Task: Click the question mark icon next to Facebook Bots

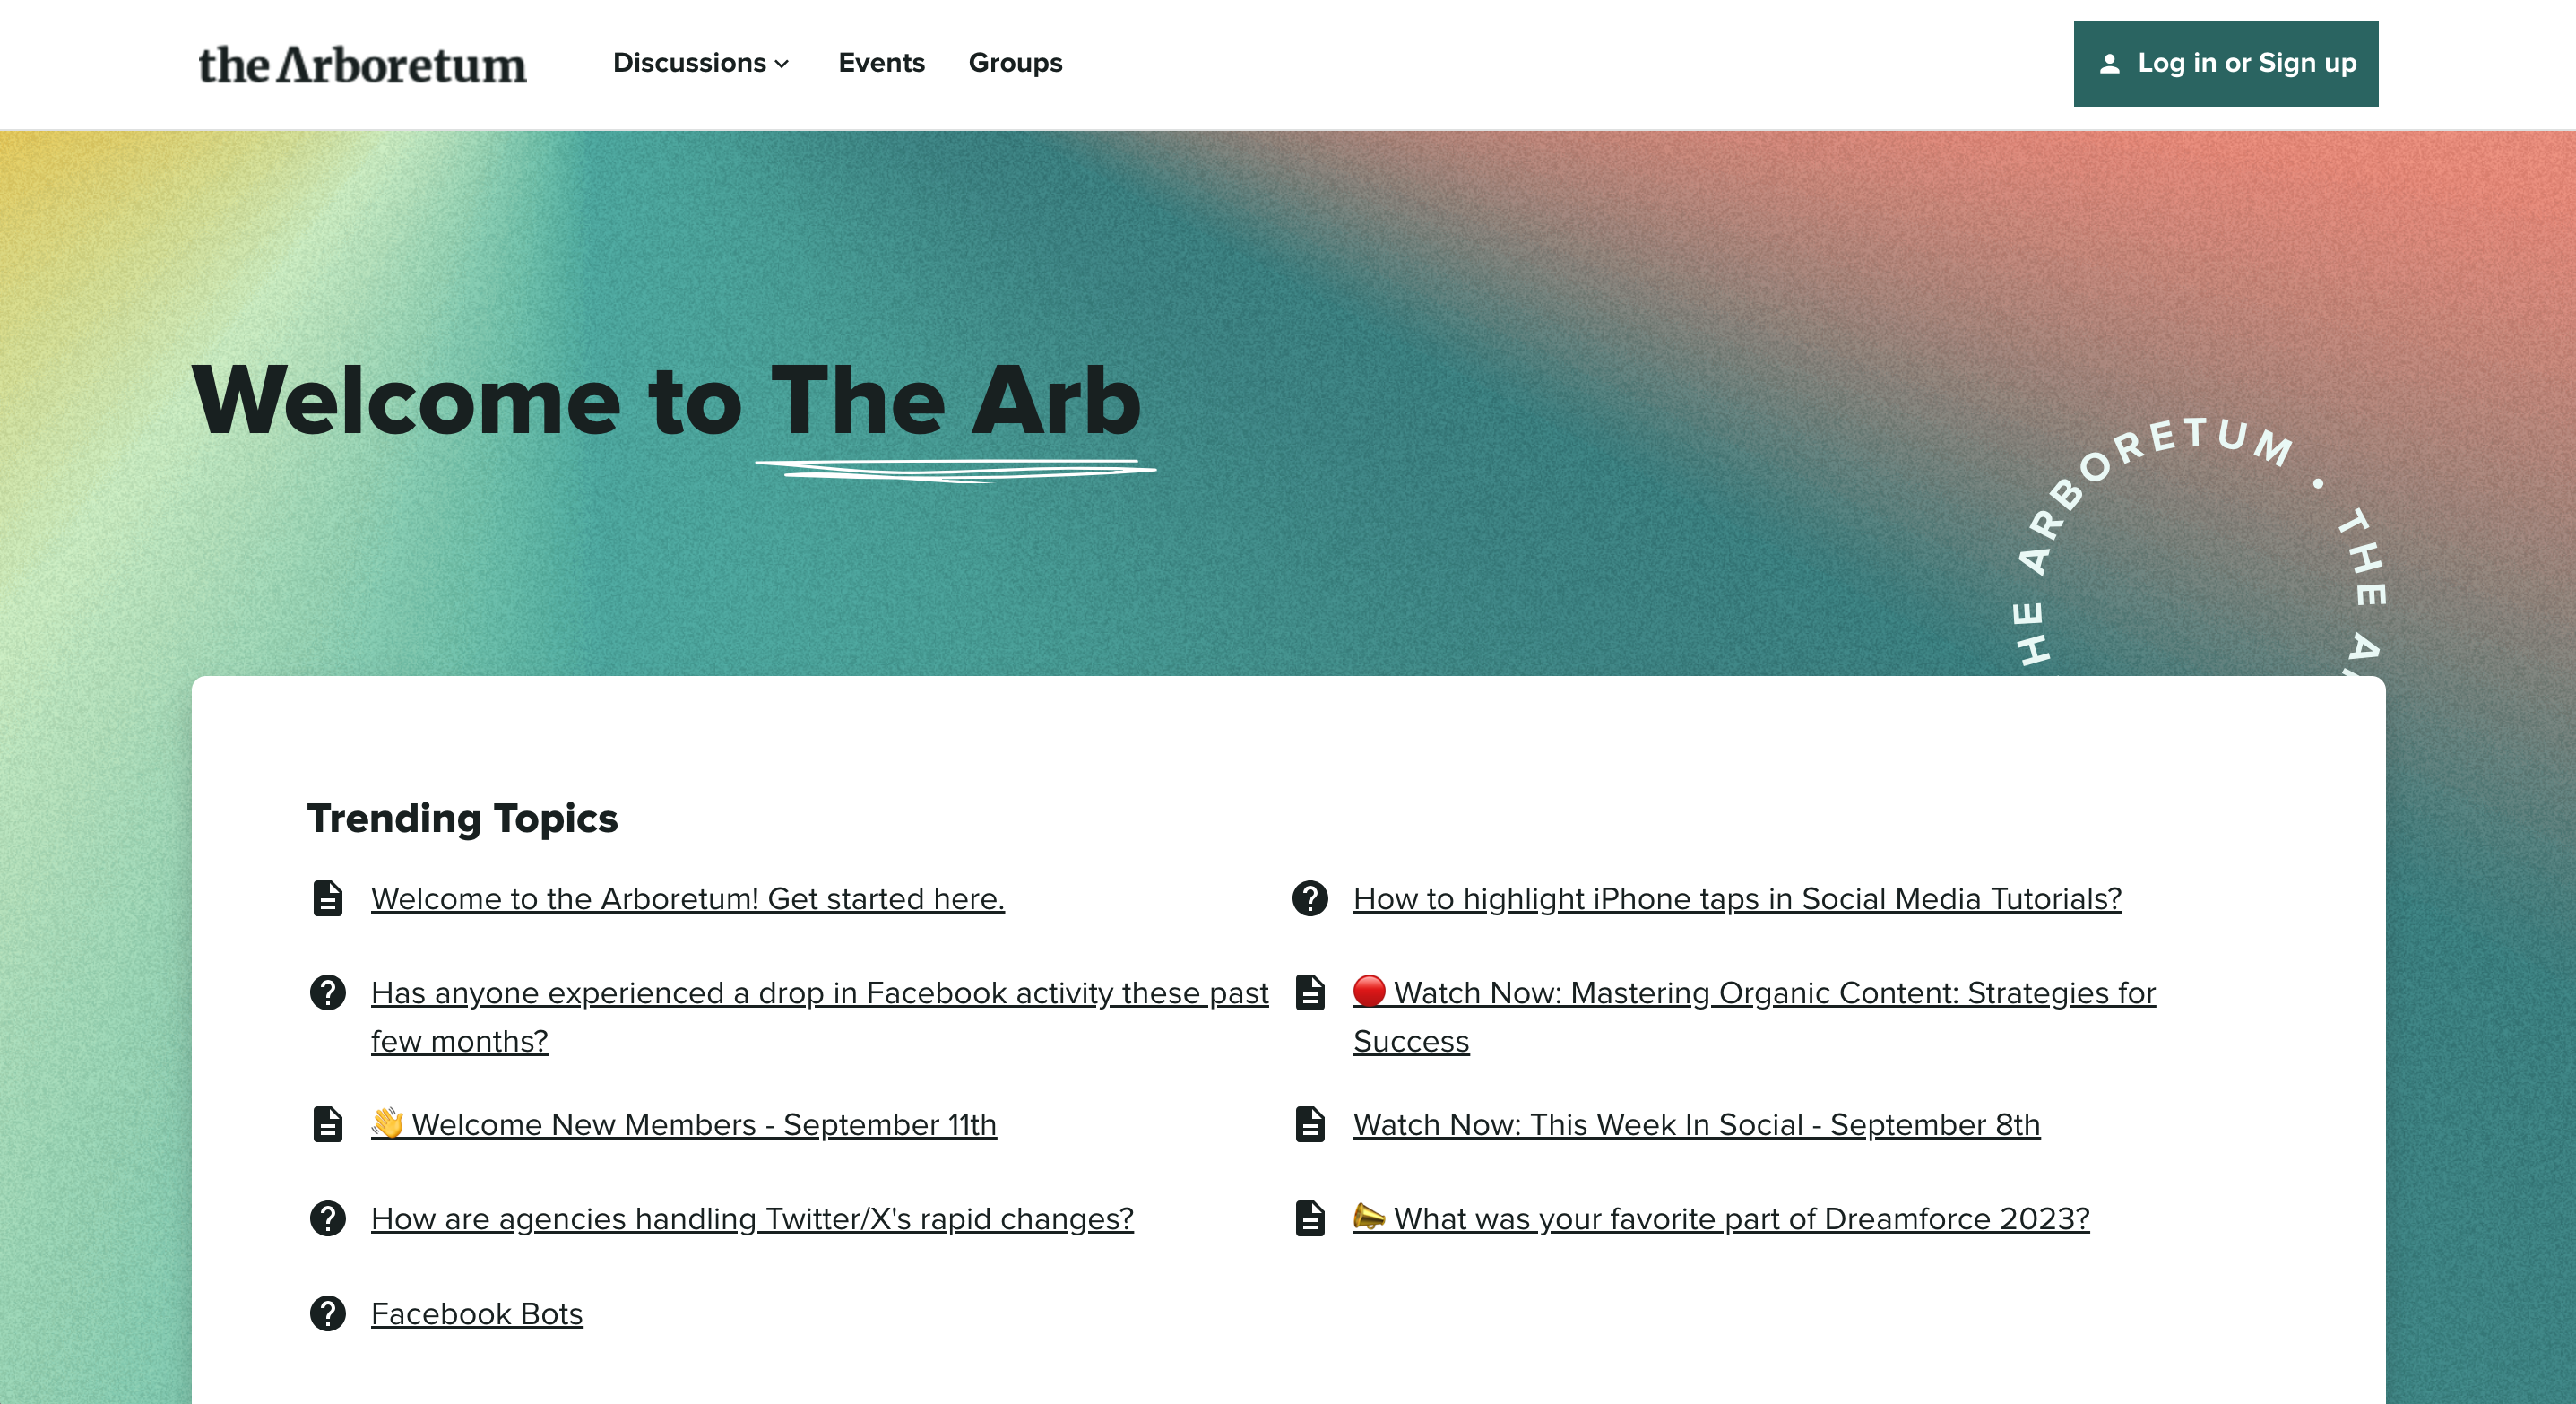Action: click(x=327, y=1313)
